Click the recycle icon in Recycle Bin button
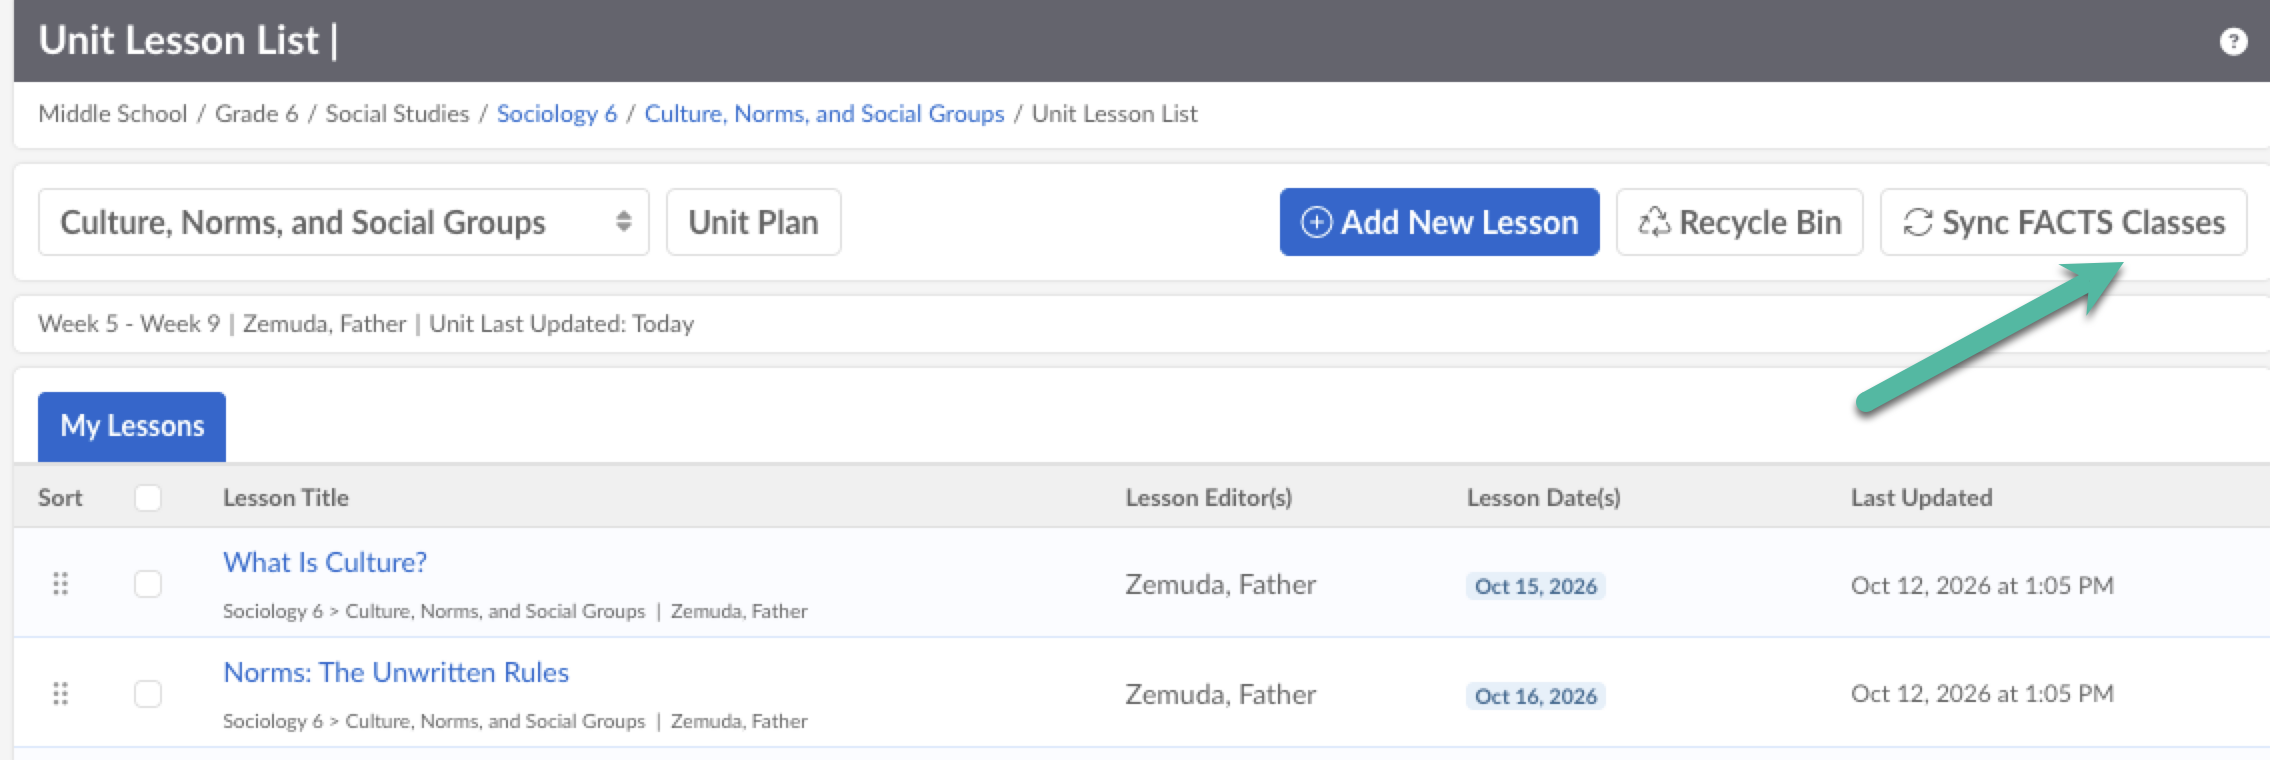This screenshot has height=760, width=2270. (x=1654, y=222)
